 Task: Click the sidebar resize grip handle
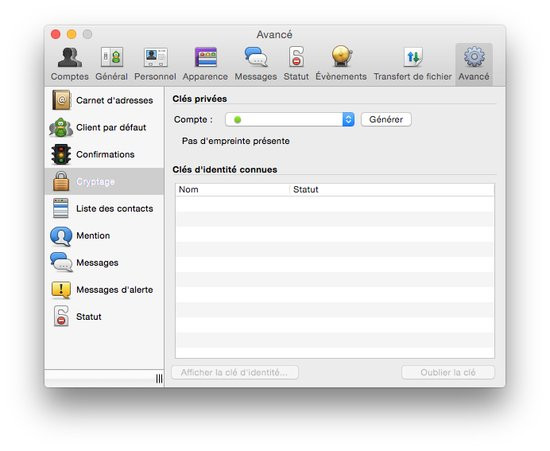point(159,378)
